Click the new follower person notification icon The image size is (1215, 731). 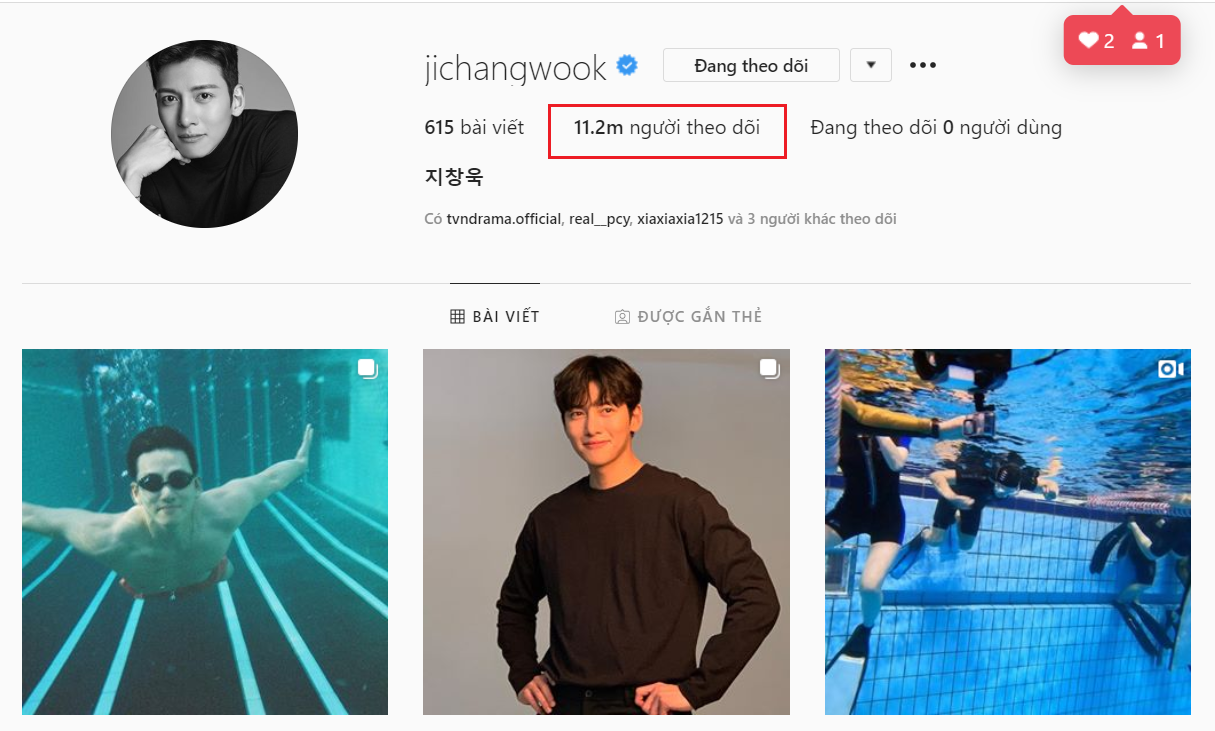[1140, 41]
